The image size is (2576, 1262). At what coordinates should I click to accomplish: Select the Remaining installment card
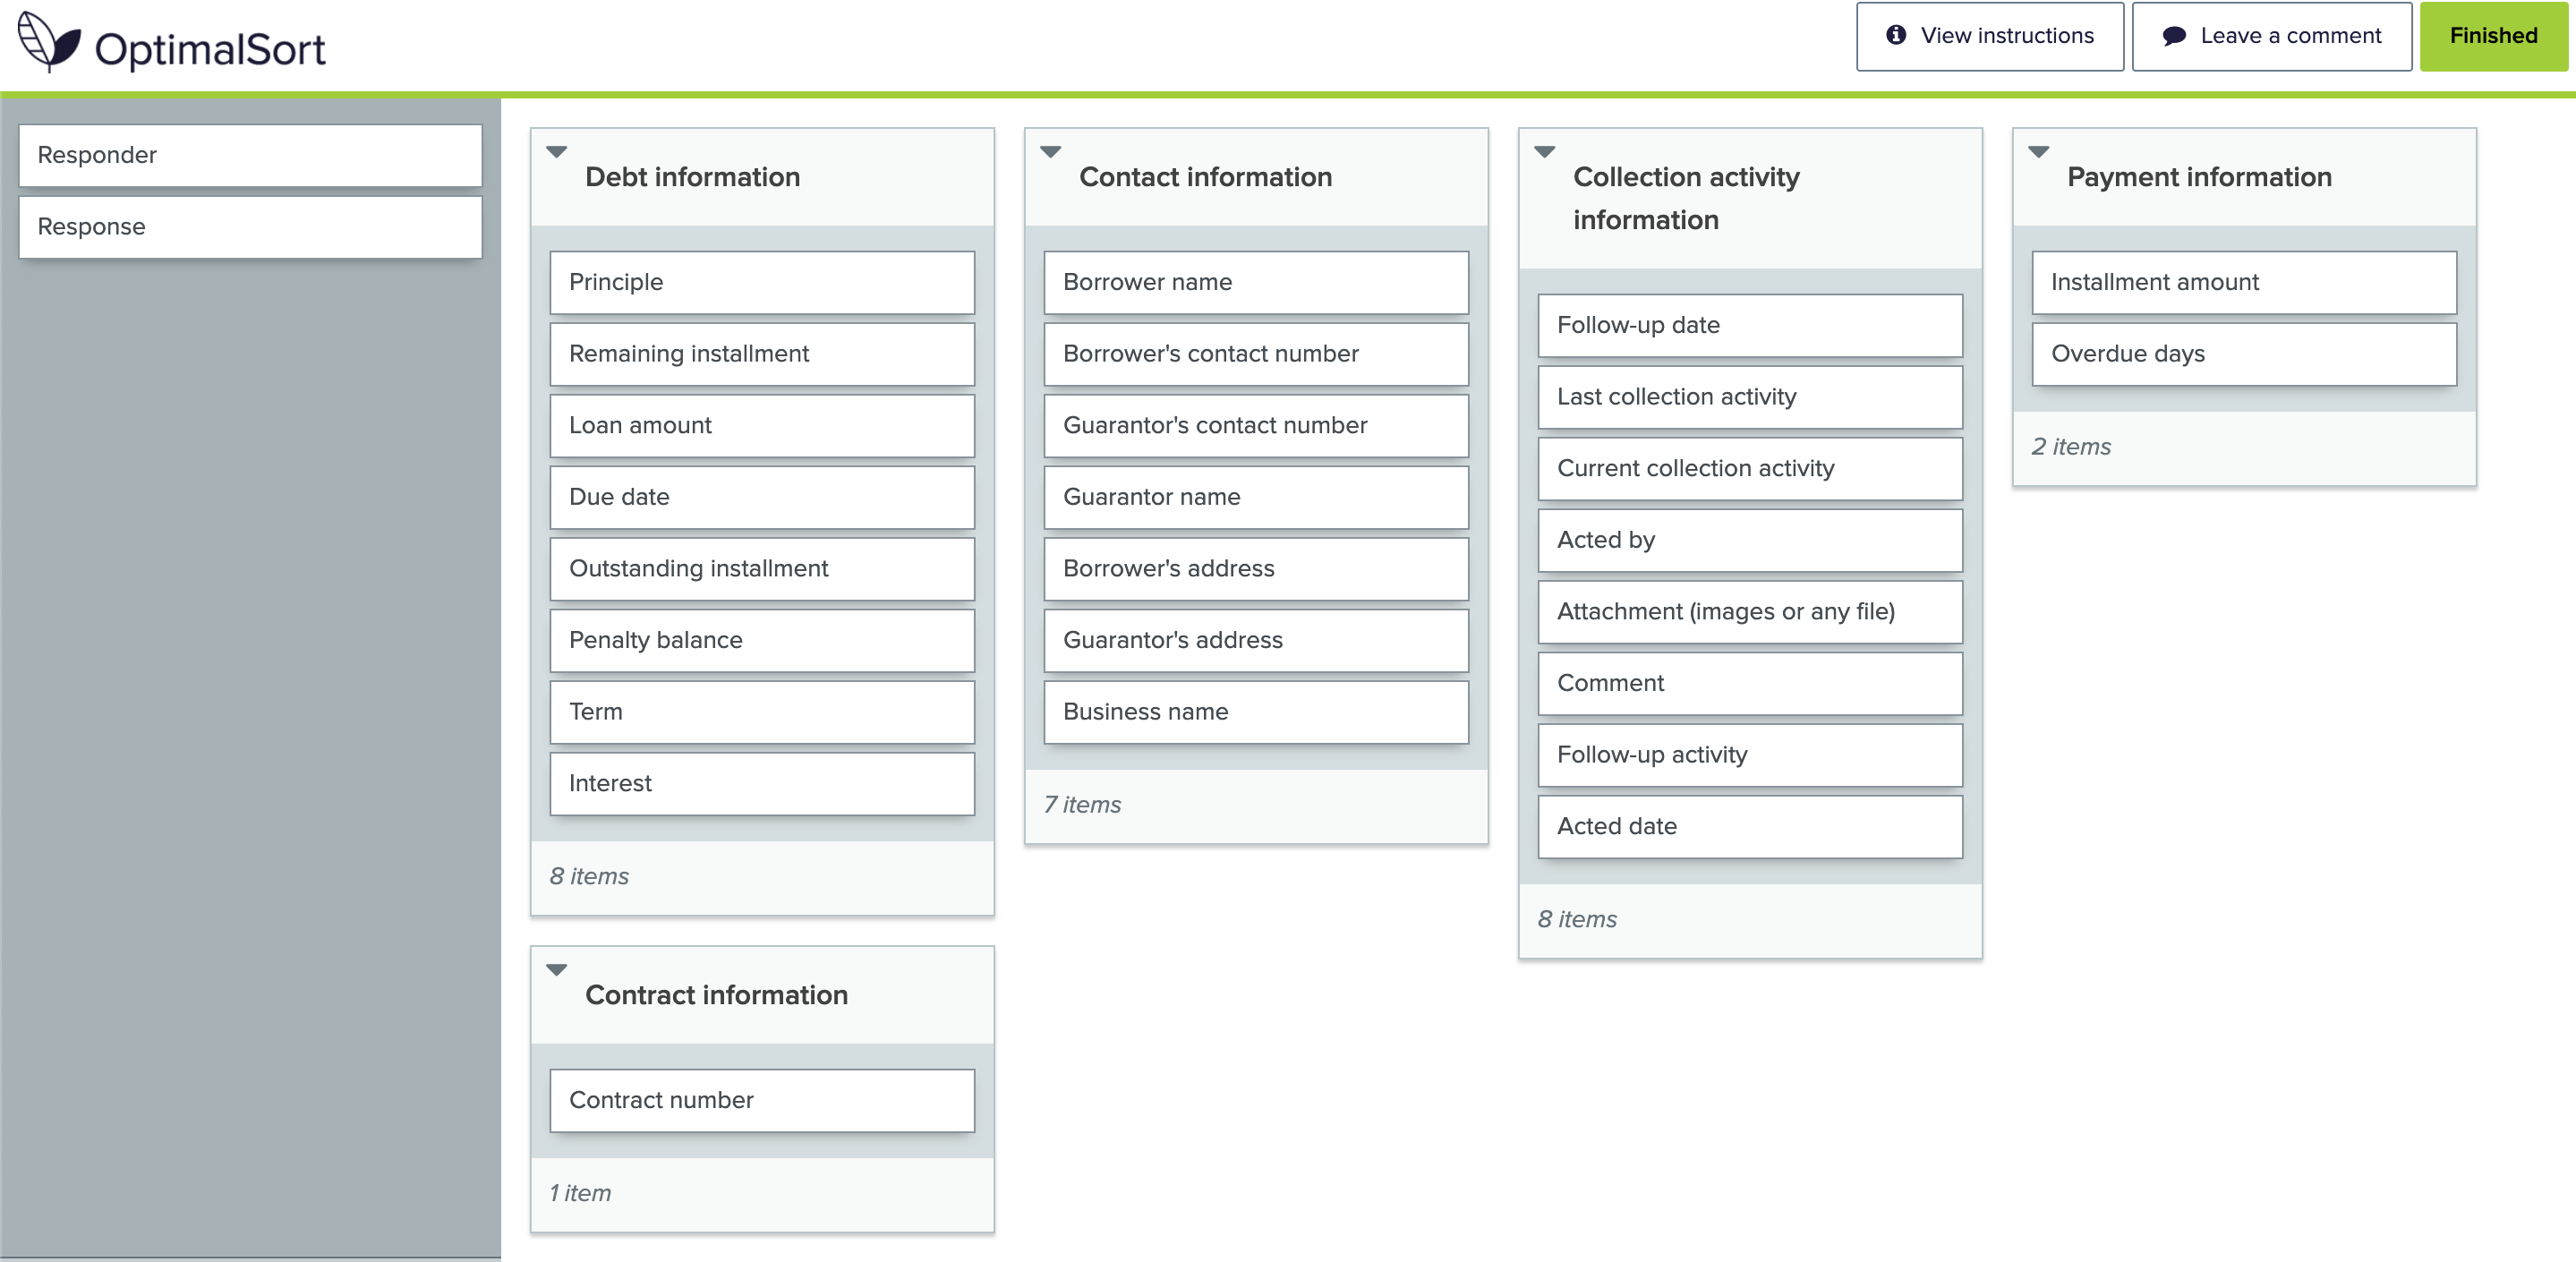[762, 354]
